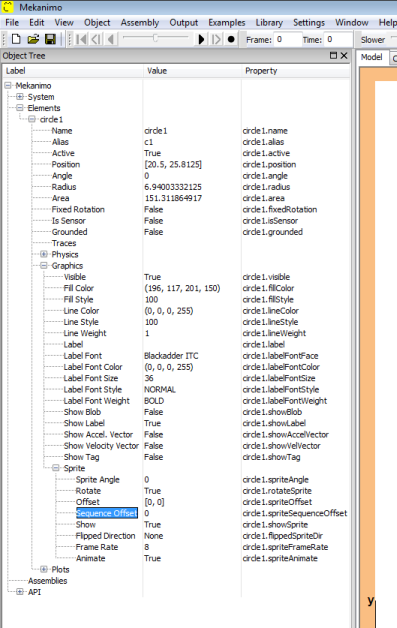Click the Line Color row label

[x=81, y=310]
